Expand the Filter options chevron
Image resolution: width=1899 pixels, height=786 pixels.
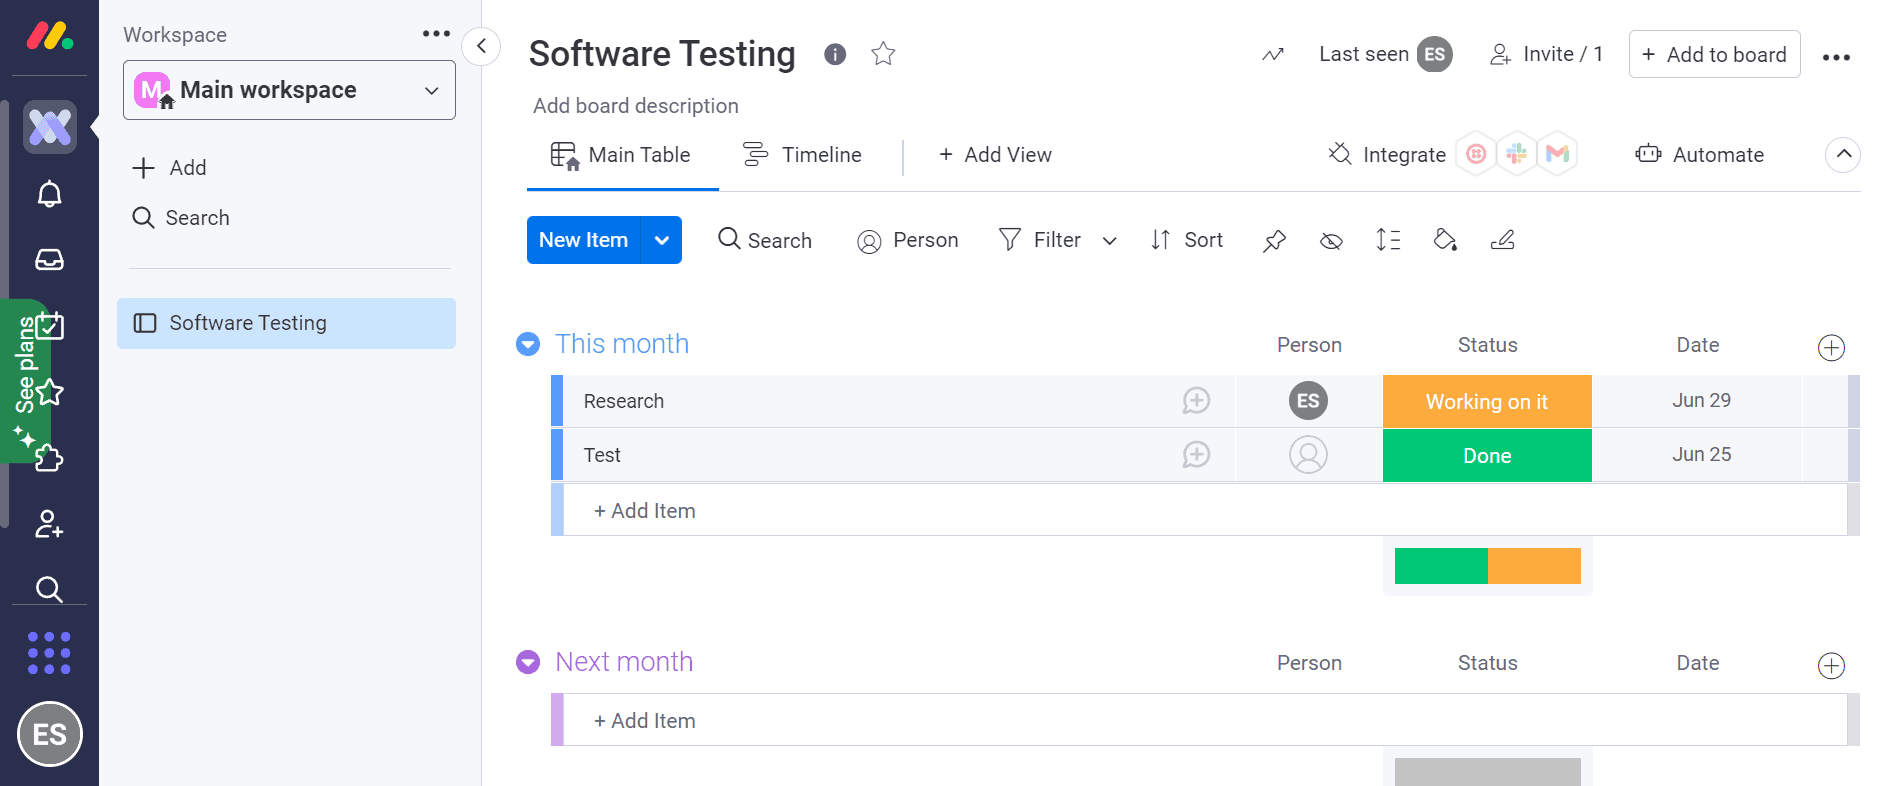point(1109,241)
